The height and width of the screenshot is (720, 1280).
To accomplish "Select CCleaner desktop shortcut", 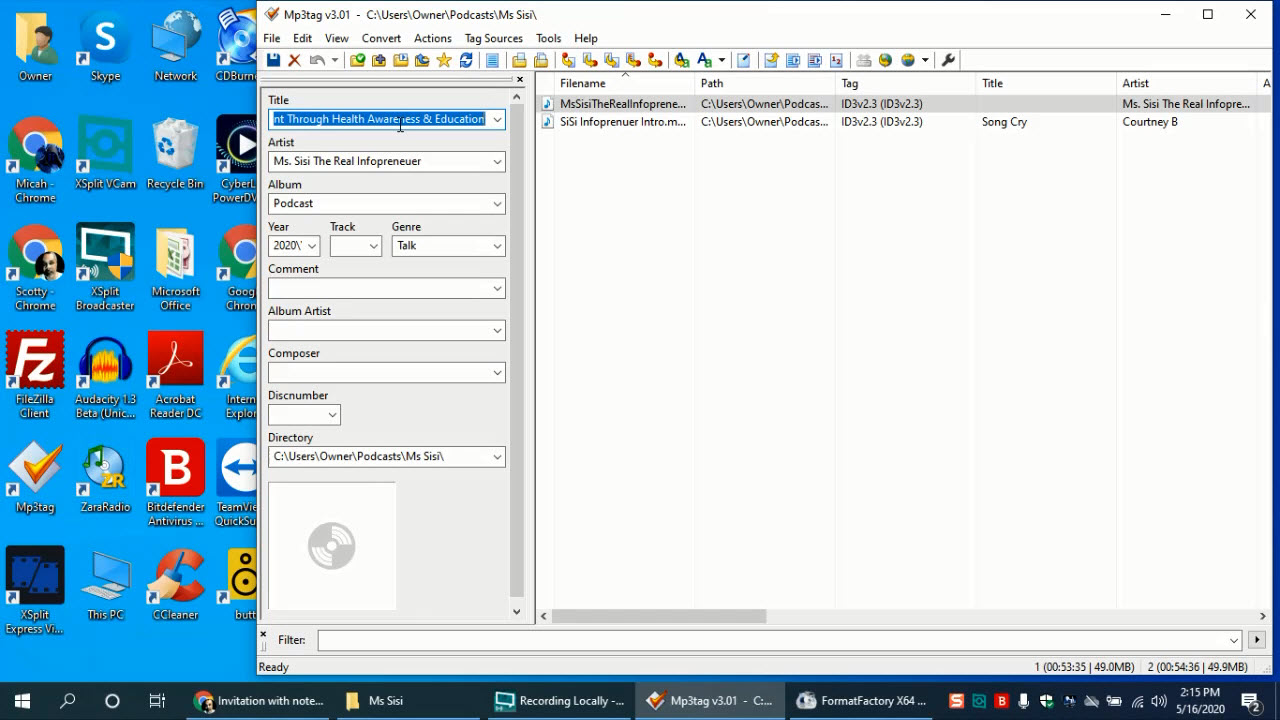I will point(175,585).
